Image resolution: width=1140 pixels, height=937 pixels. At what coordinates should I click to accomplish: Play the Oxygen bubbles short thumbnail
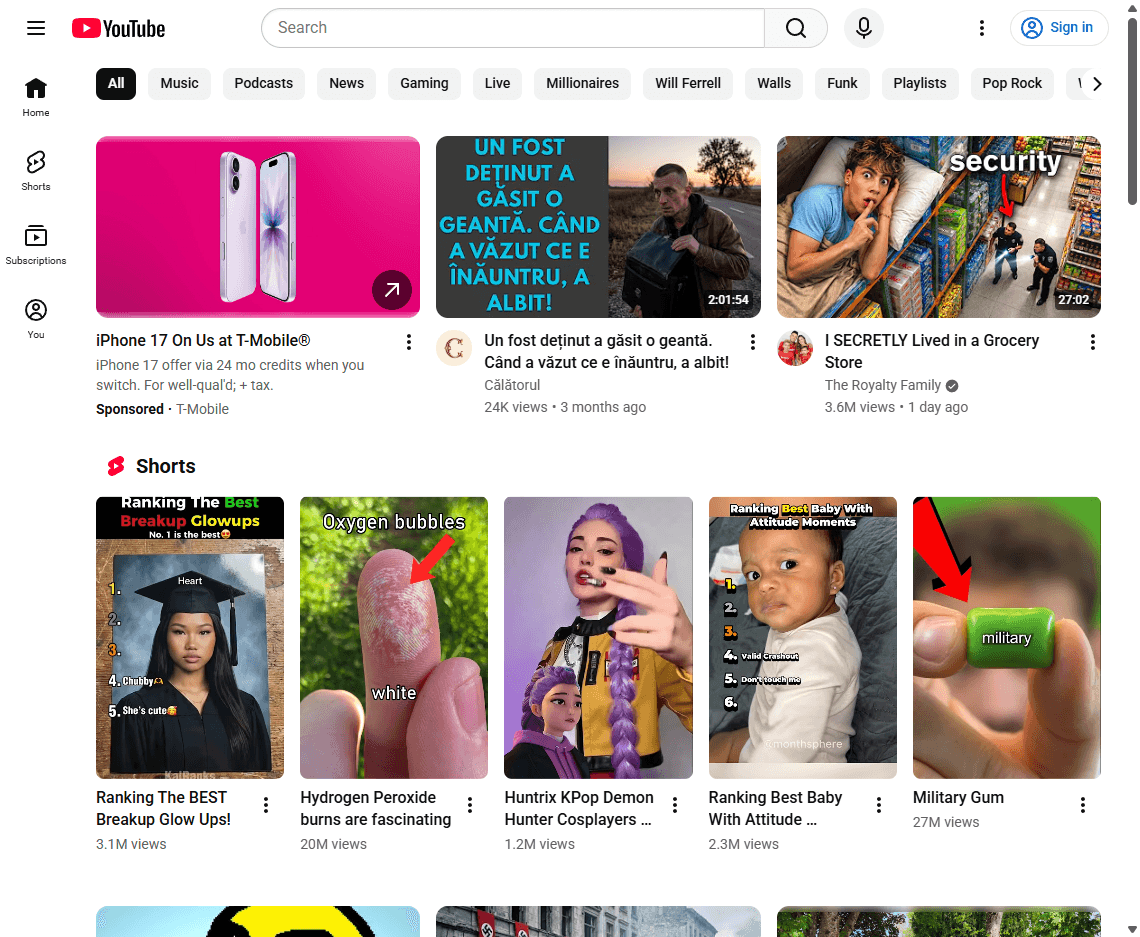pyautogui.click(x=394, y=638)
